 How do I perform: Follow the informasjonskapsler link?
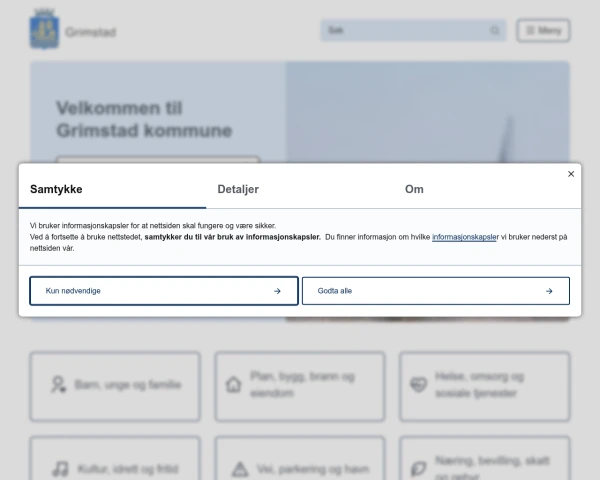(x=465, y=237)
